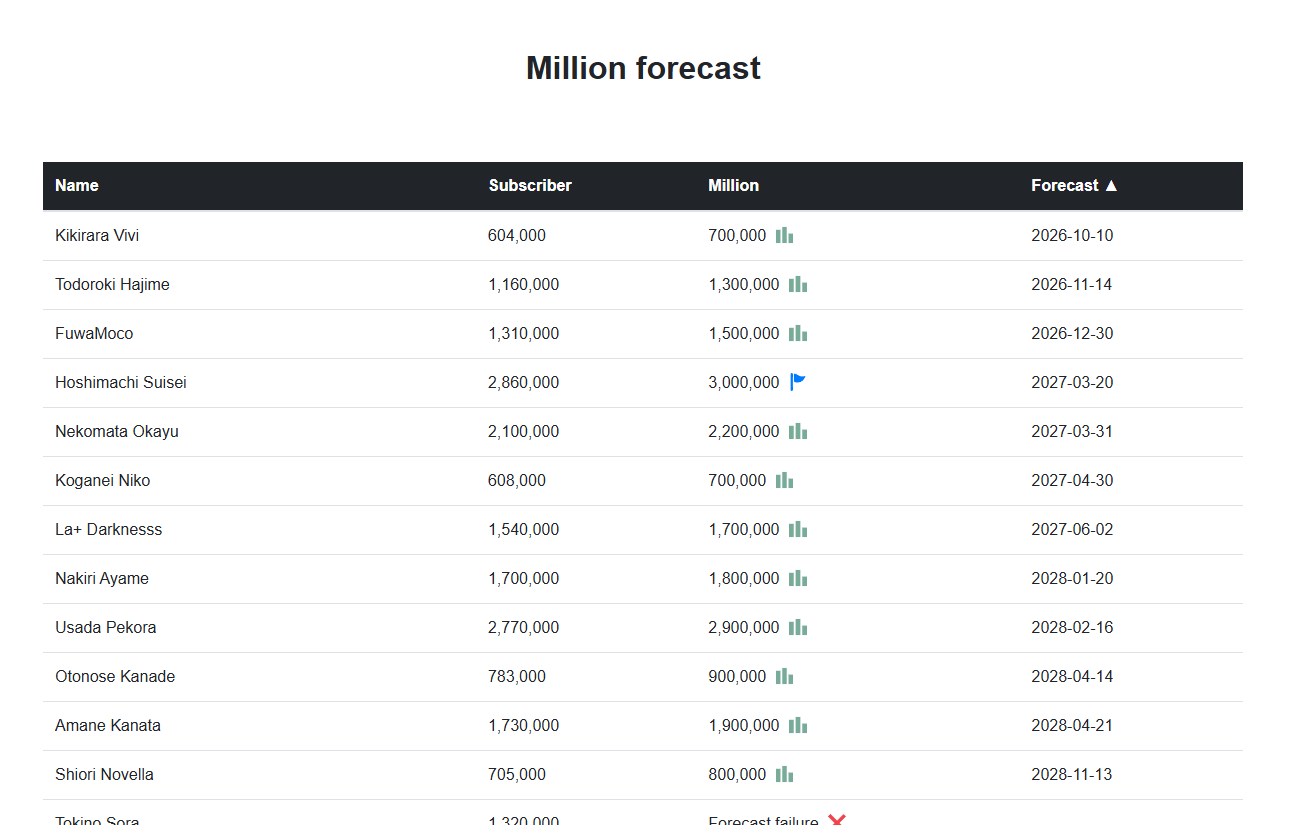Click the forecast date 2028-02-16
This screenshot has width=1315, height=825.
click(1072, 628)
